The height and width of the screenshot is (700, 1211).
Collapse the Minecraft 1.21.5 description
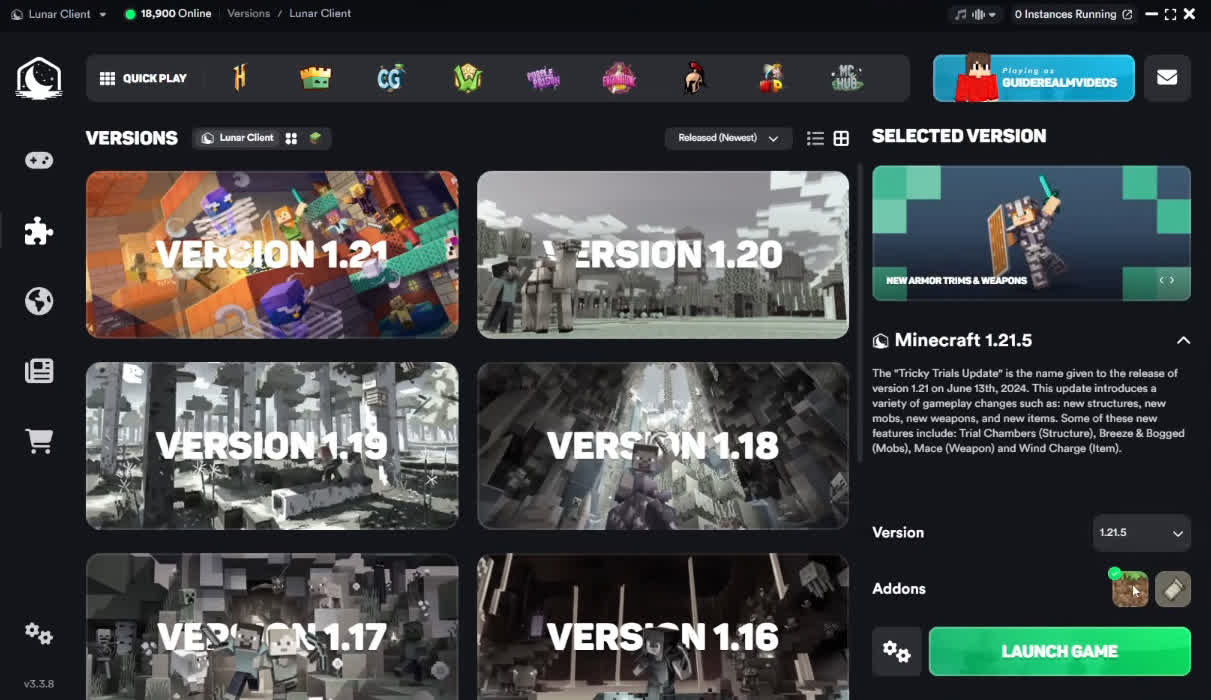(x=1183, y=341)
